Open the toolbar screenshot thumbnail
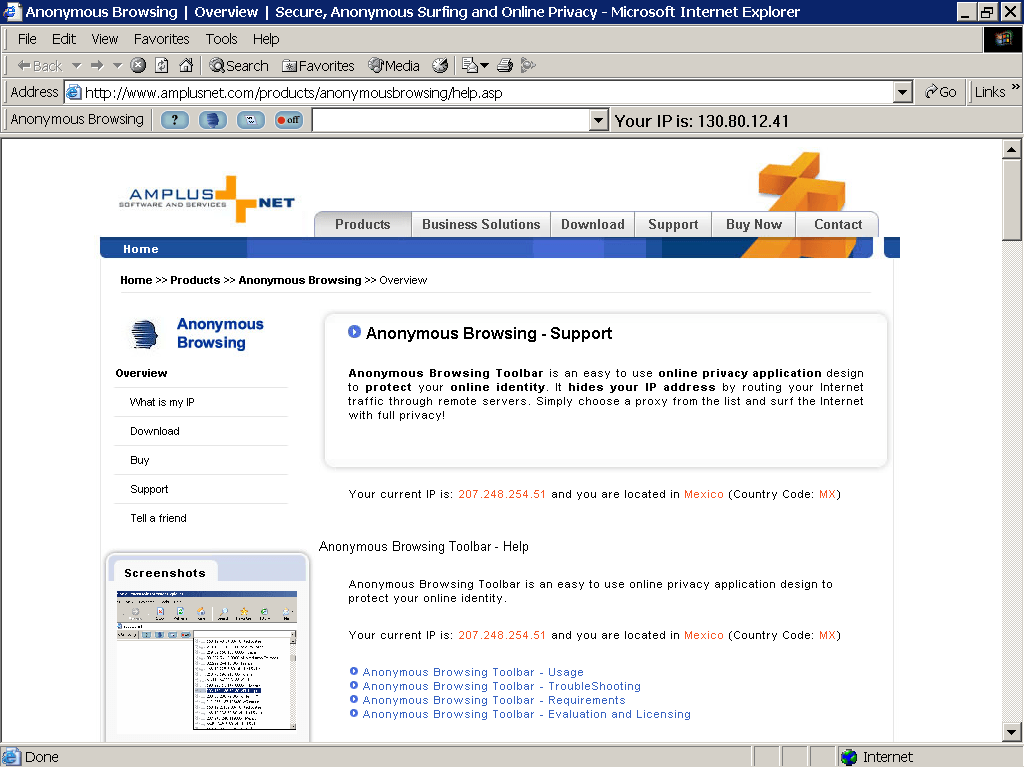 207,660
